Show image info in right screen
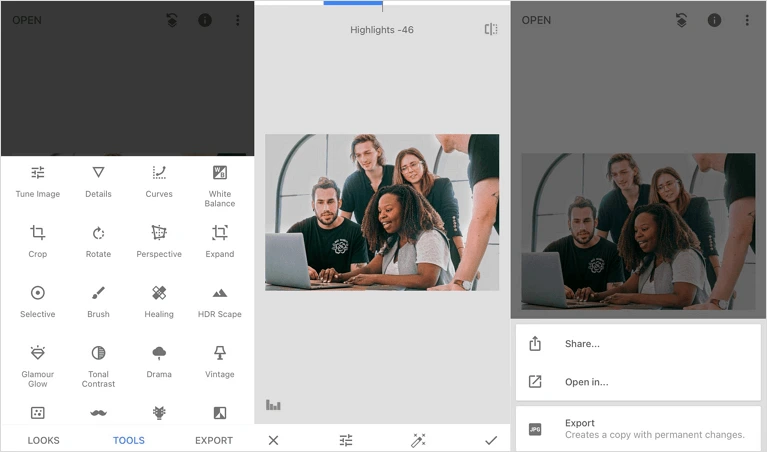Image resolution: width=767 pixels, height=452 pixels. pyautogui.click(x=714, y=20)
